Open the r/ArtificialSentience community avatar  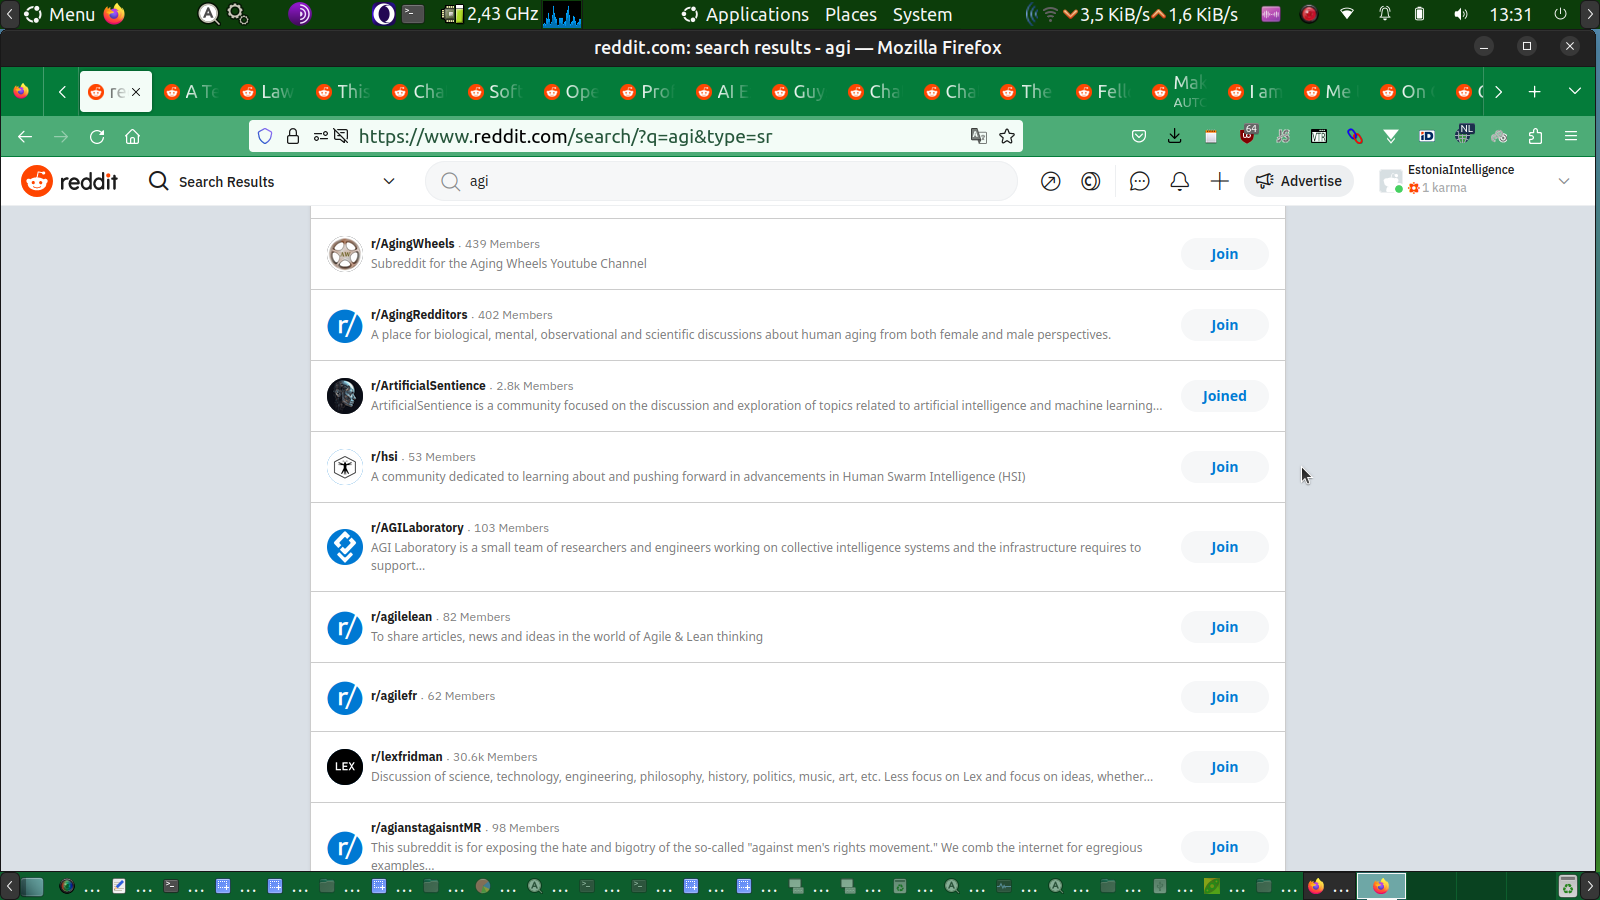tap(345, 396)
